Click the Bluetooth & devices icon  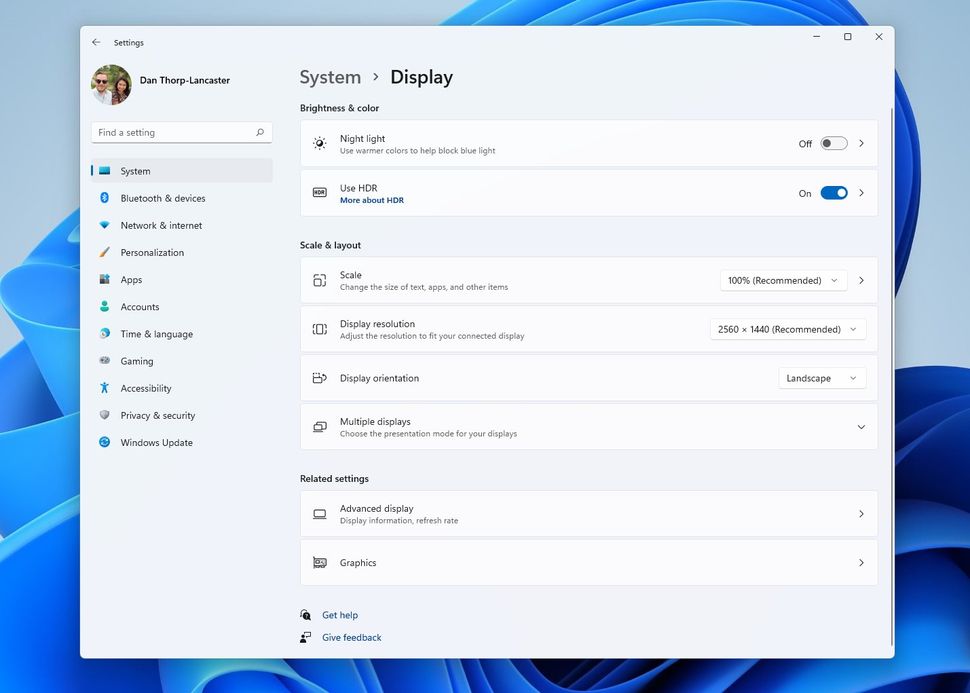click(x=104, y=198)
